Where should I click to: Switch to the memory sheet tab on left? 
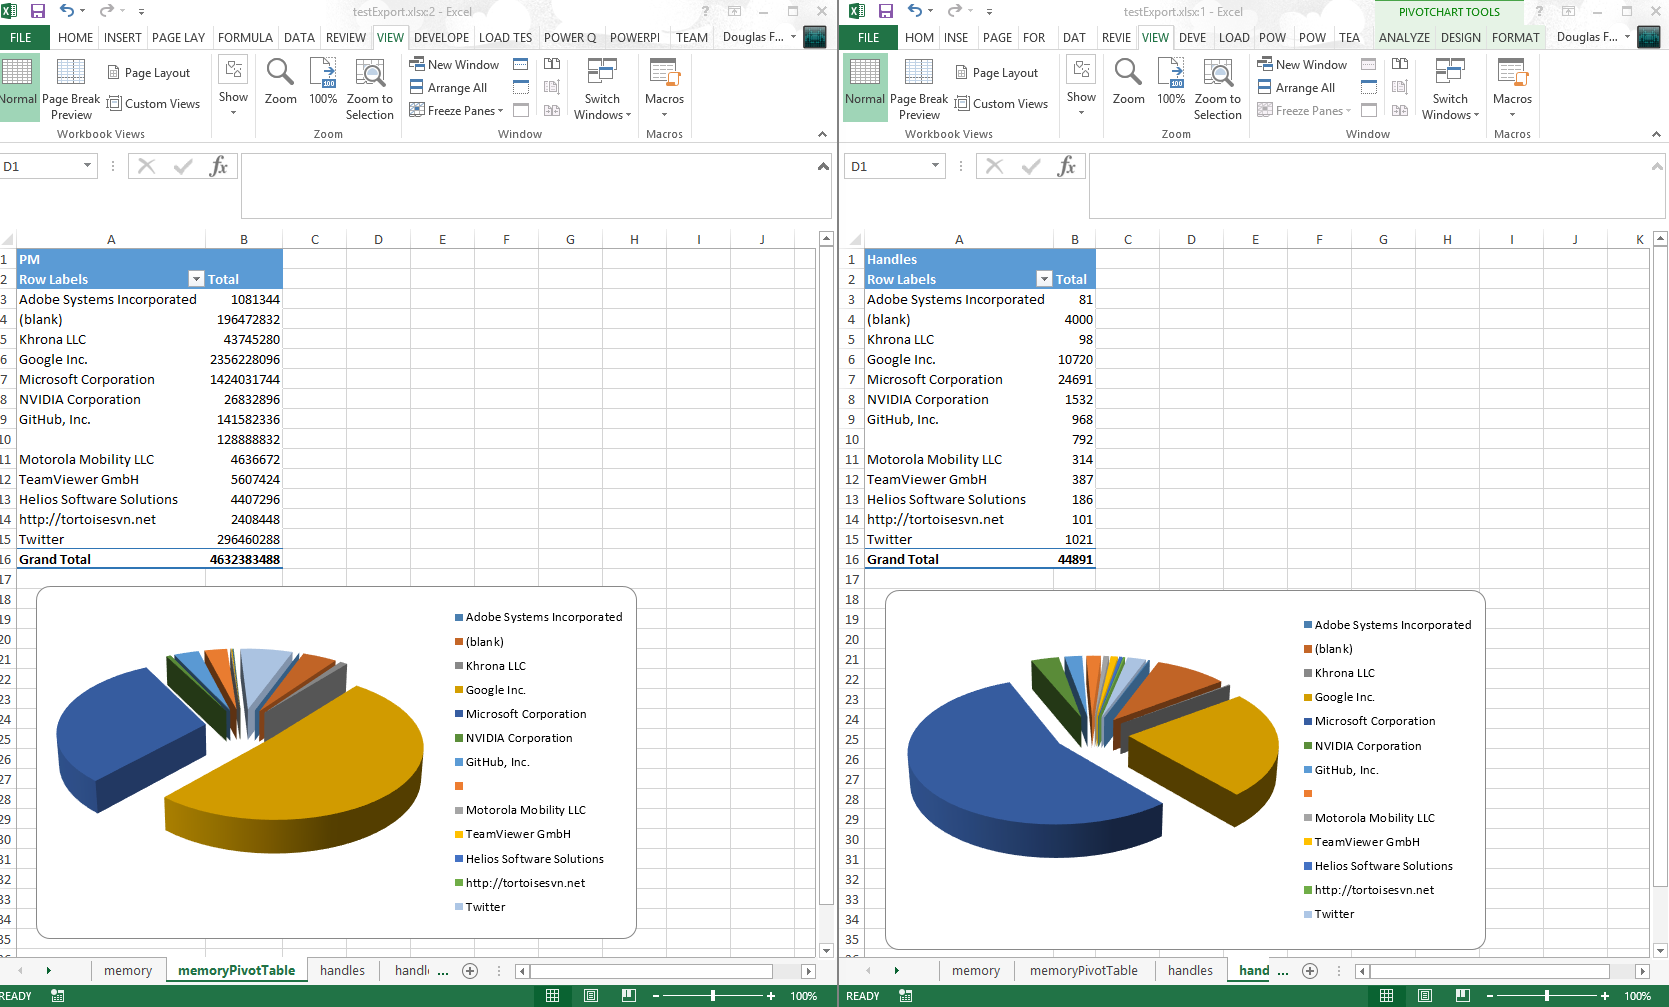(x=128, y=970)
